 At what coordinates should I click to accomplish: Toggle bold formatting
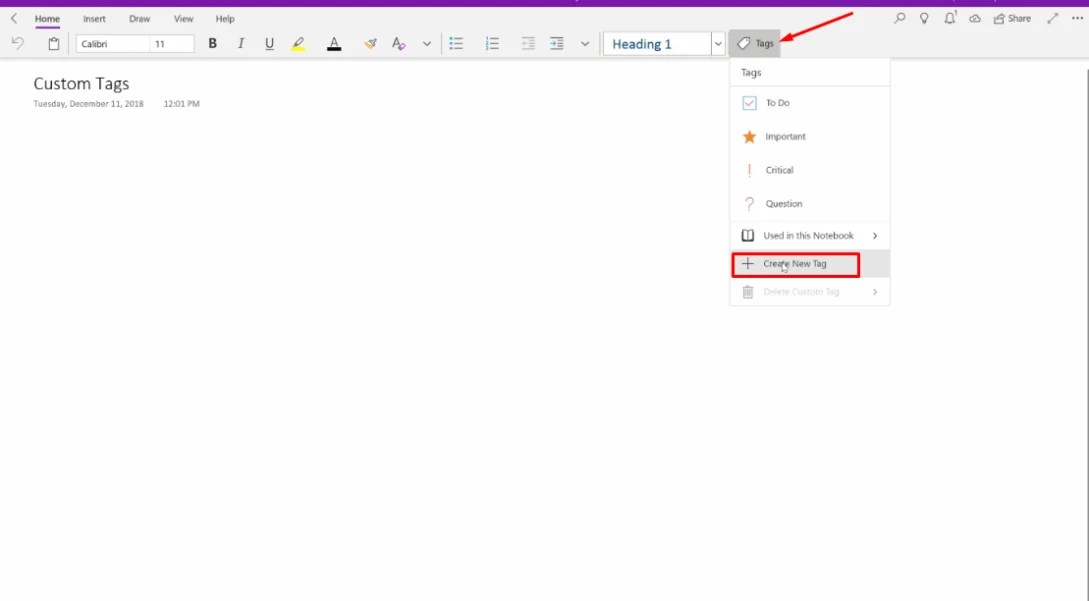[211, 43]
